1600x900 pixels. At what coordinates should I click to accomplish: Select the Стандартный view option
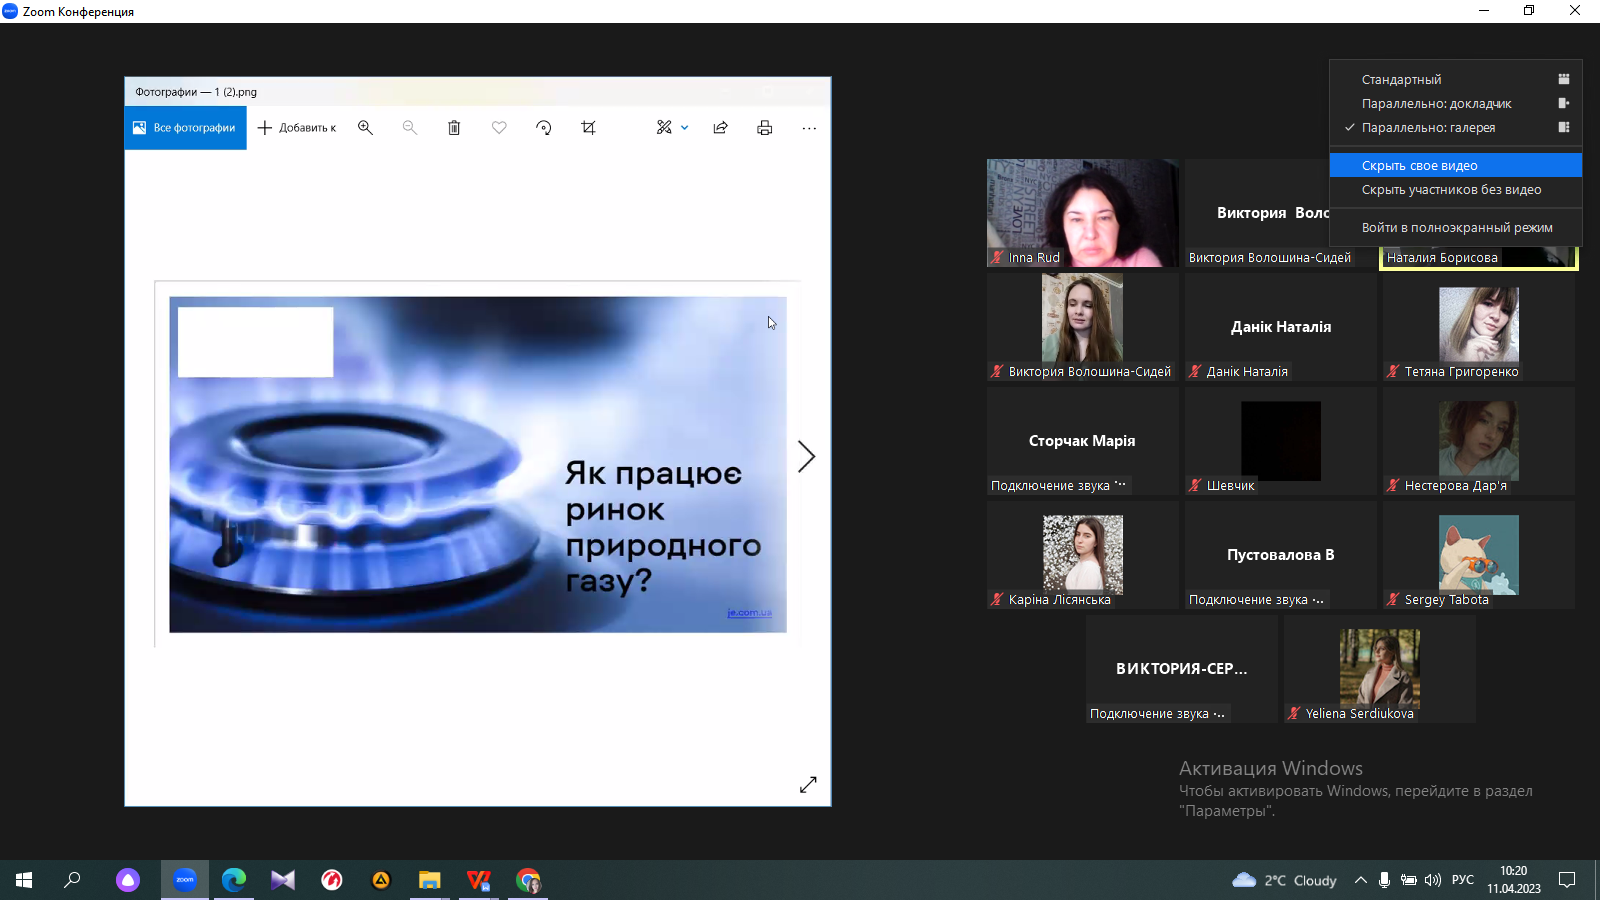click(x=1401, y=80)
